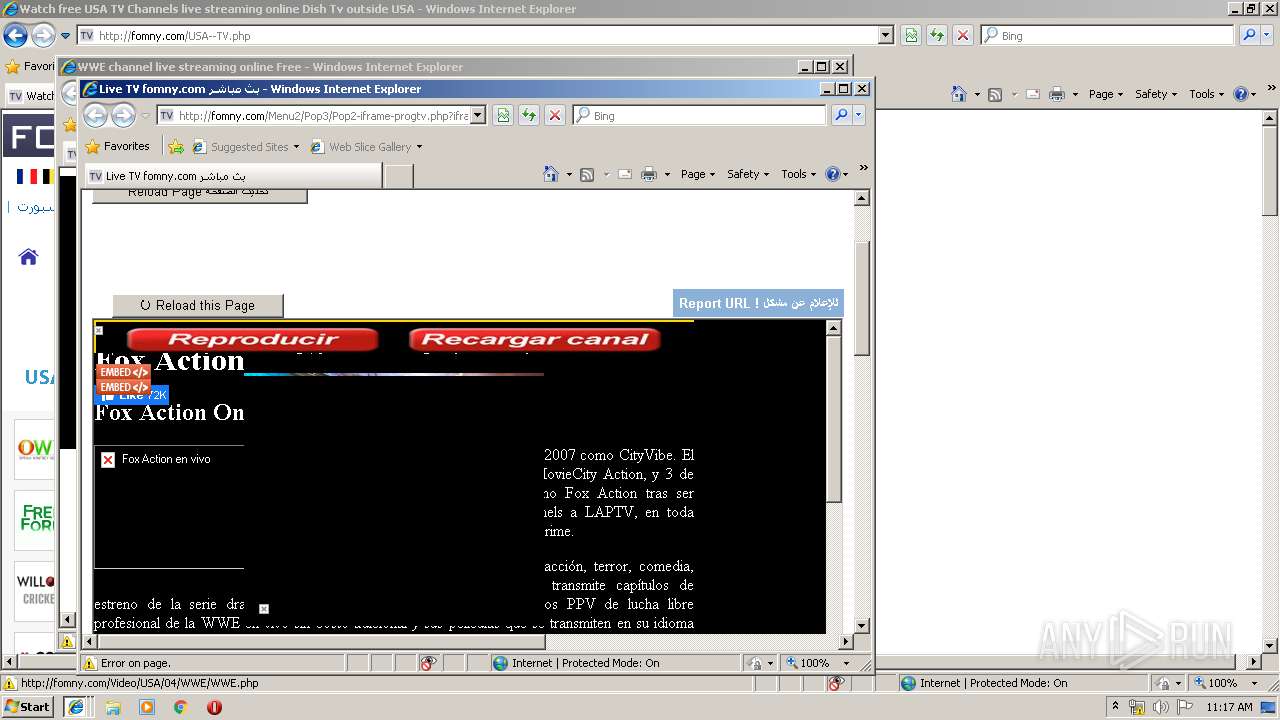Viewport: 1280px width, 720px height.
Task: Open Web Slice Gallery dropdown in popup
Action: coord(419,147)
